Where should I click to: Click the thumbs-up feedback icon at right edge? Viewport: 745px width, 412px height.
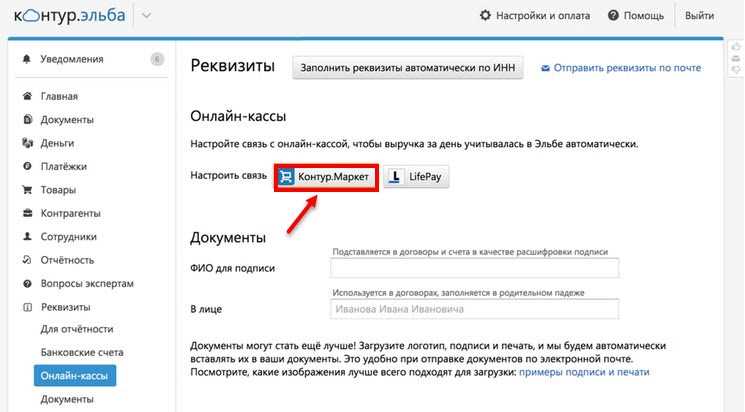736,47
